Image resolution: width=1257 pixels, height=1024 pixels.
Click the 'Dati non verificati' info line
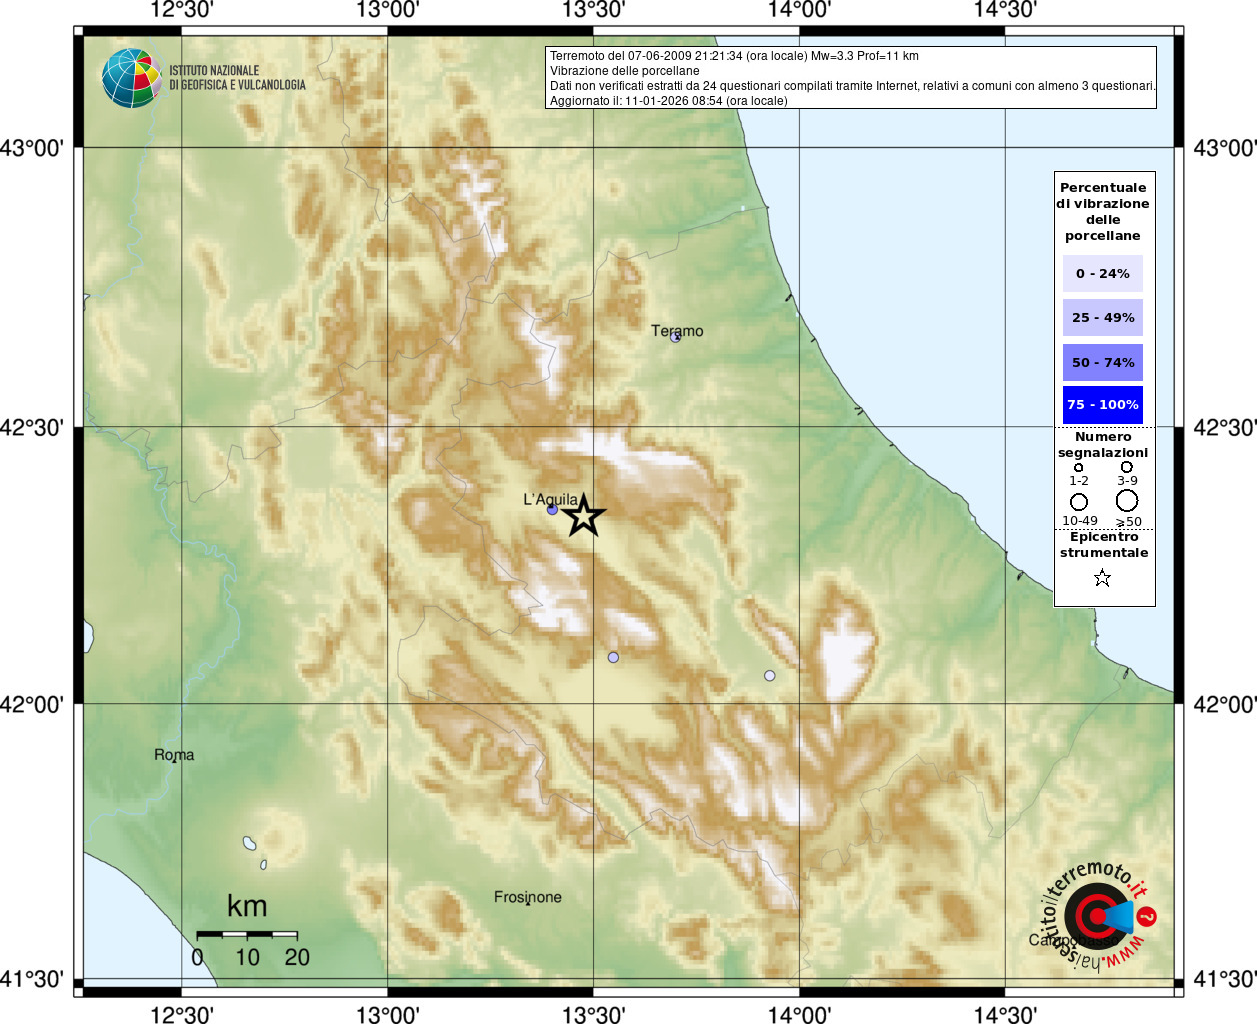[x=853, y=86]
